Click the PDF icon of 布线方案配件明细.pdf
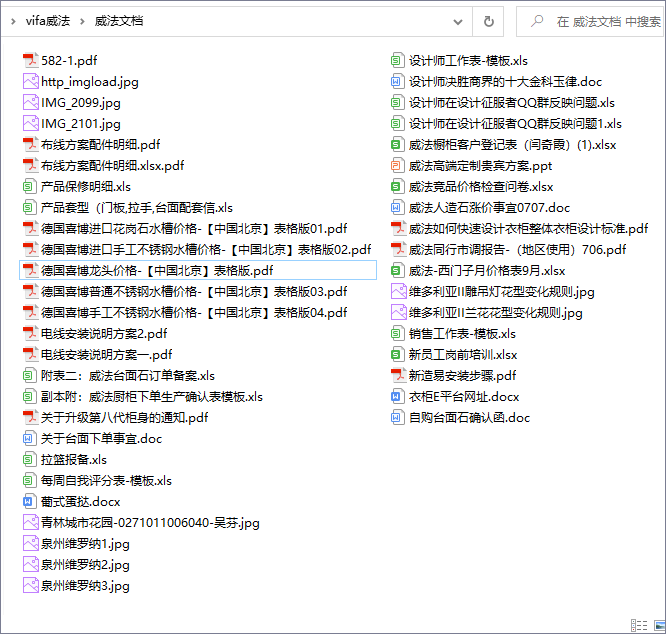The image size is (666, 634). (x=30, y=144)
